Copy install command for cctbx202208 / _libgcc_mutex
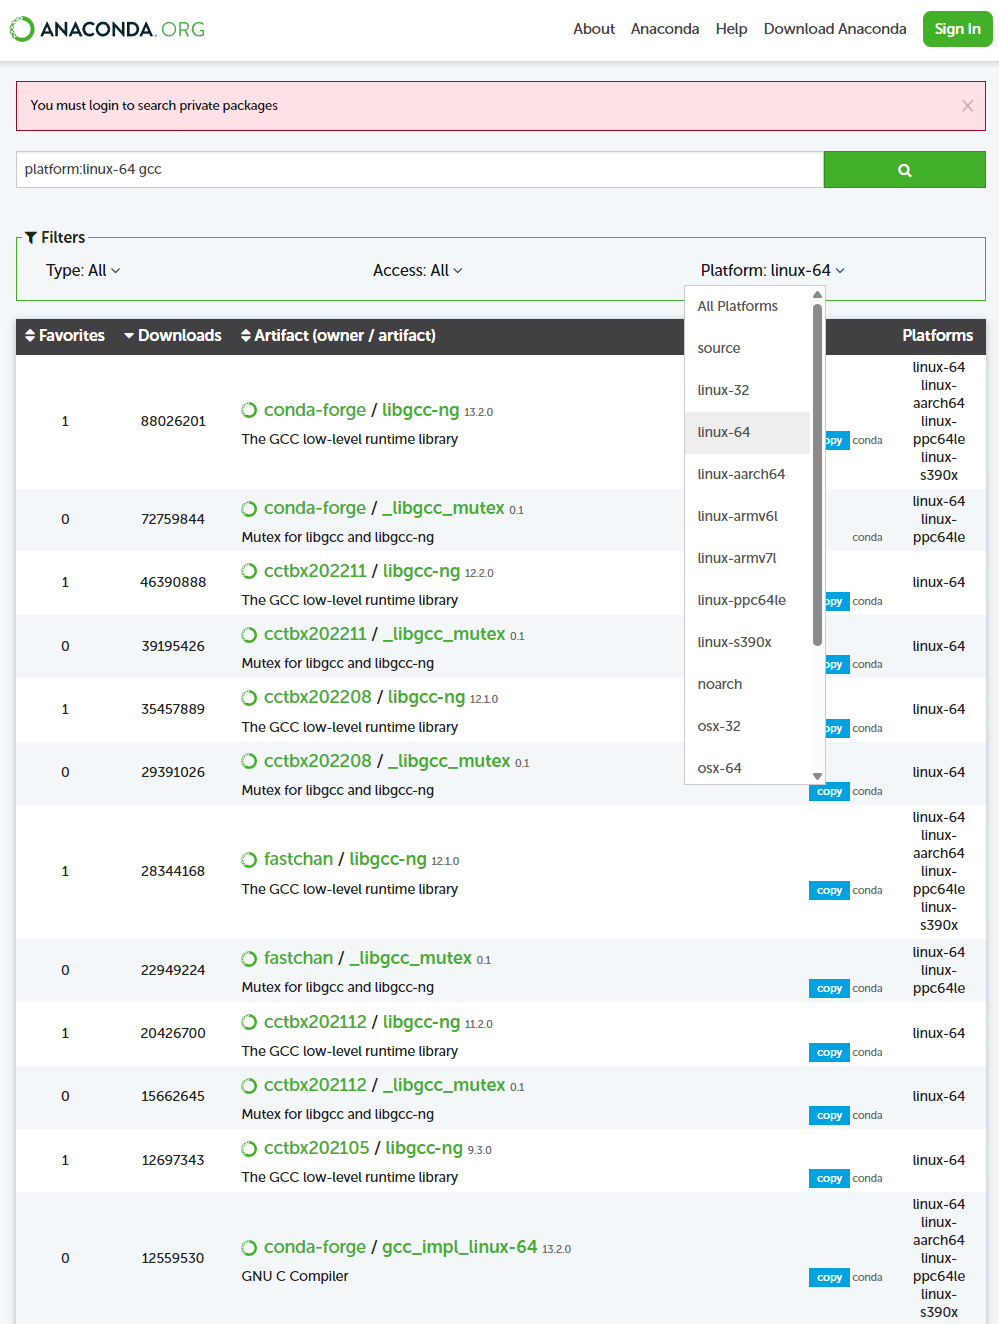The width and height of the screenshot is (999, 1324). coord(829,792)
